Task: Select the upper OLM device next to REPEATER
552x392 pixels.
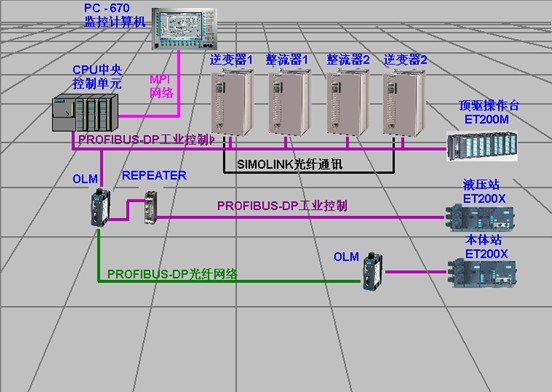Action: [101, 207]
